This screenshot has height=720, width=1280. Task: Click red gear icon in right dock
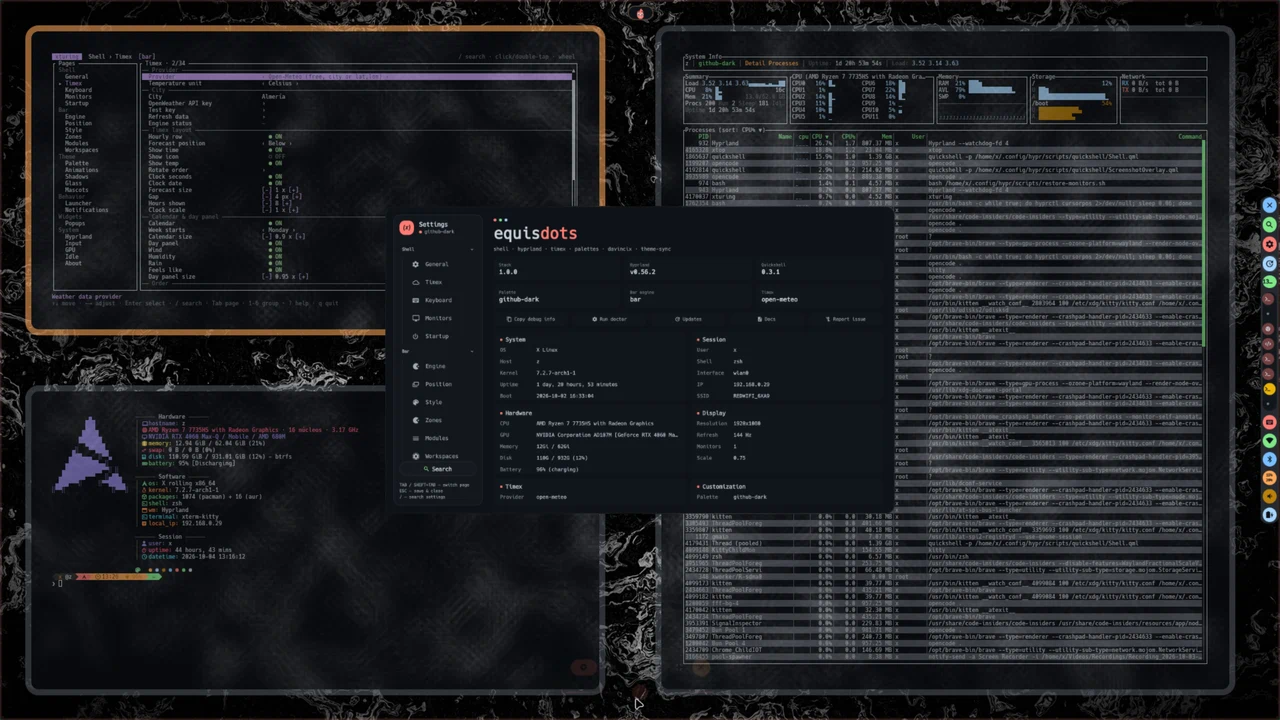tap(1269, 244)
